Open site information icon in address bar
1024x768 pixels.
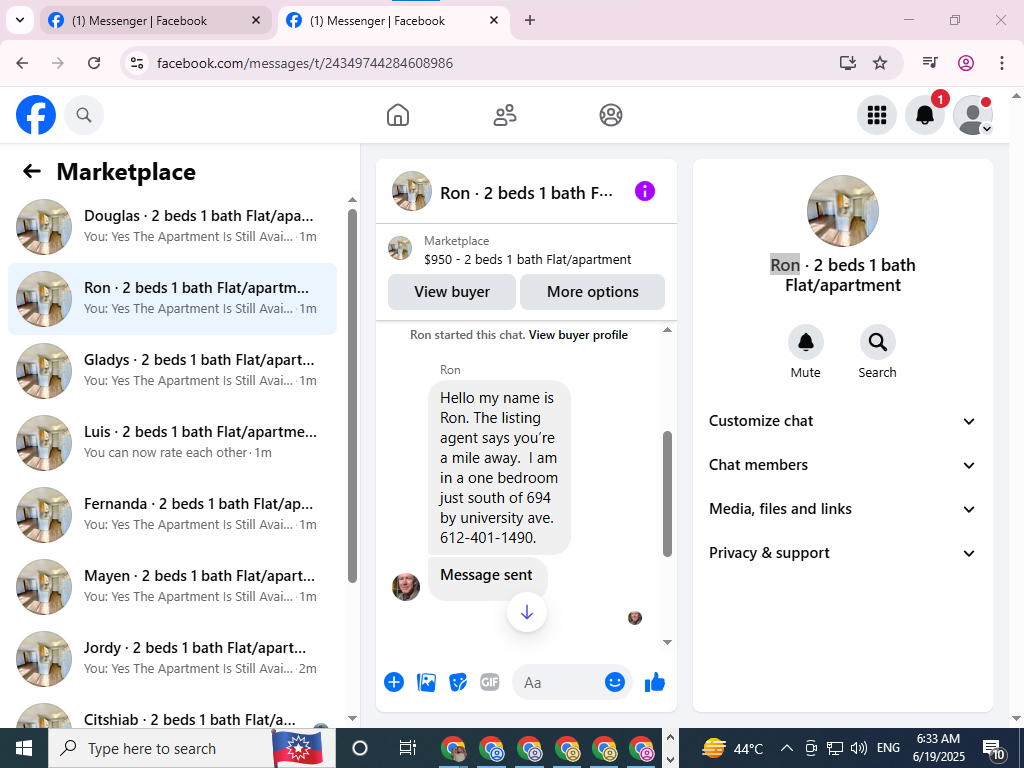[137, 63]
